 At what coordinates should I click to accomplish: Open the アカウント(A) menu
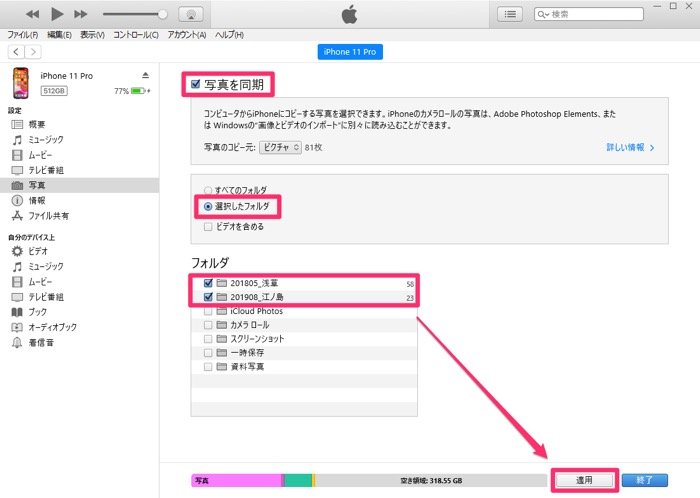click(187, 35)
